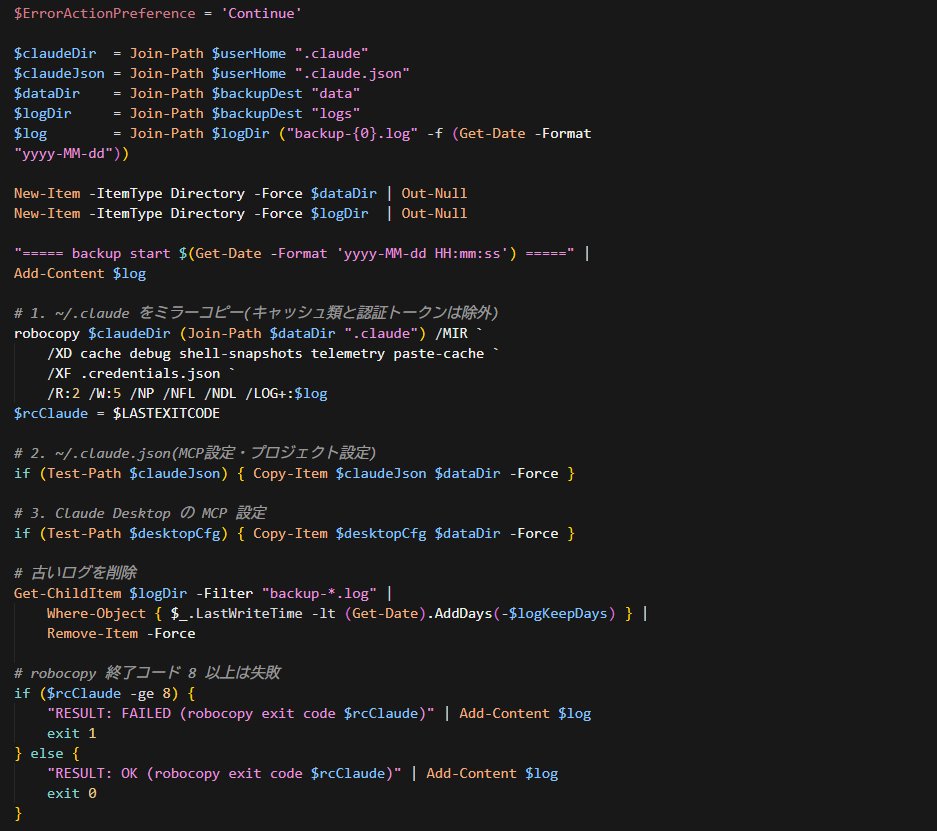The height and width of the screenshot is (831, 937).
Task: Click Copy-Item on the $desktopCfg line
Action: click(290, 533)
